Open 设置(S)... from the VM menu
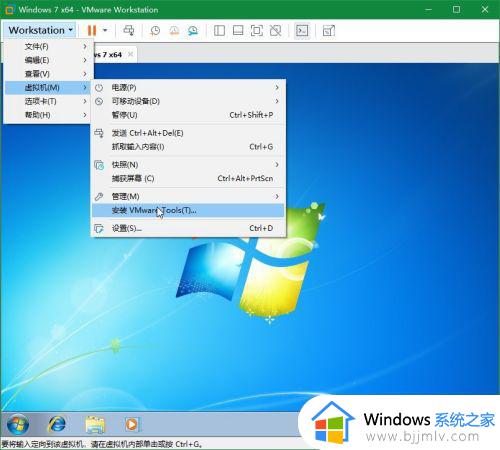Viewport: 500px width, 450px height. pyautogui.click(x=188, y=228)
